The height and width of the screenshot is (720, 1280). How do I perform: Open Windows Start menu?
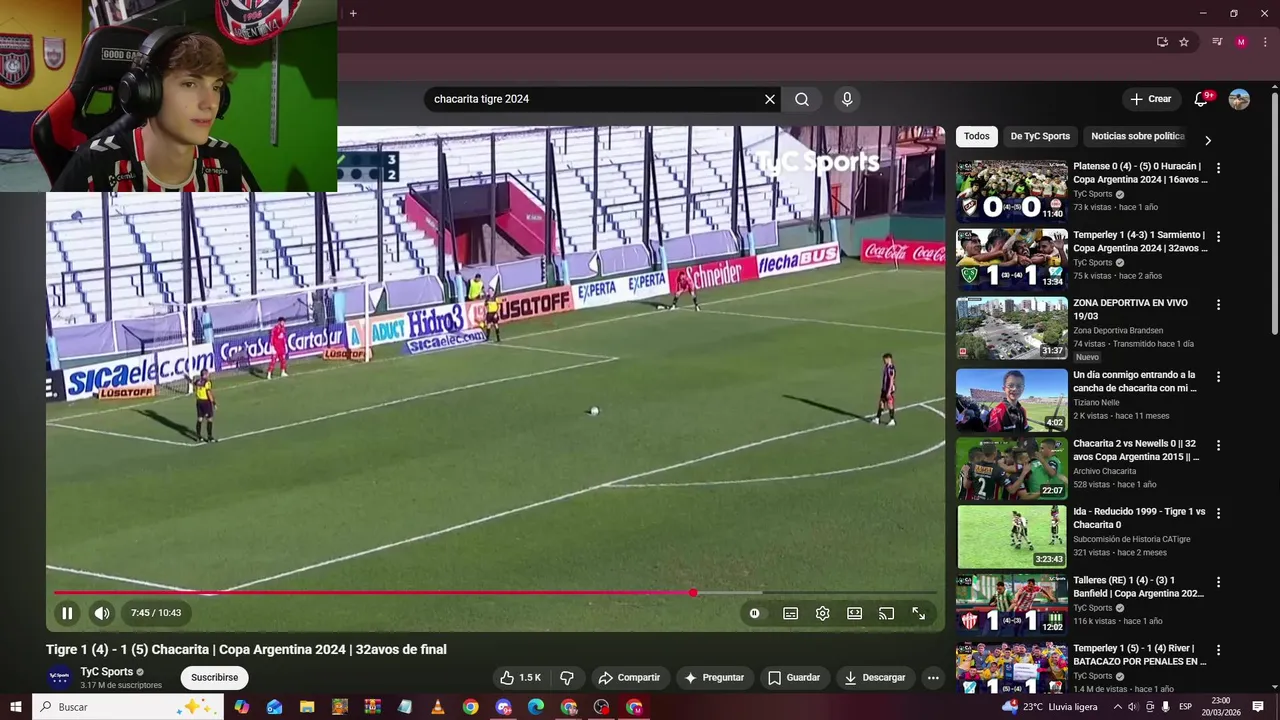pyautogui.click(x=16, y=707)
